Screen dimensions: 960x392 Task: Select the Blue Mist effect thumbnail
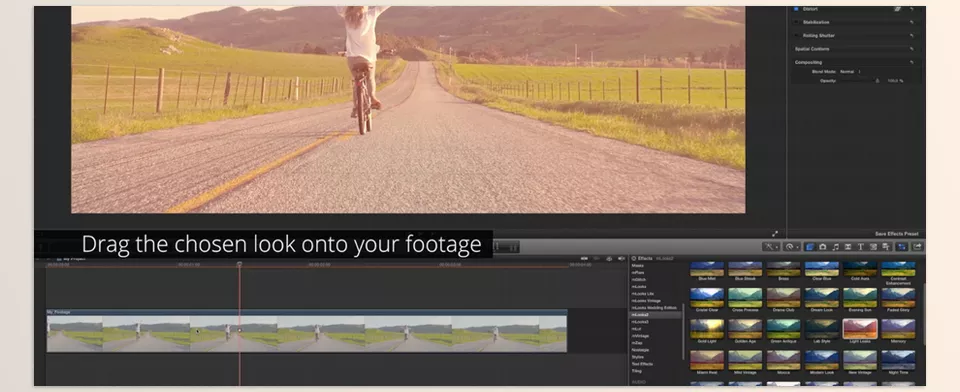click(x=707, y=270)
